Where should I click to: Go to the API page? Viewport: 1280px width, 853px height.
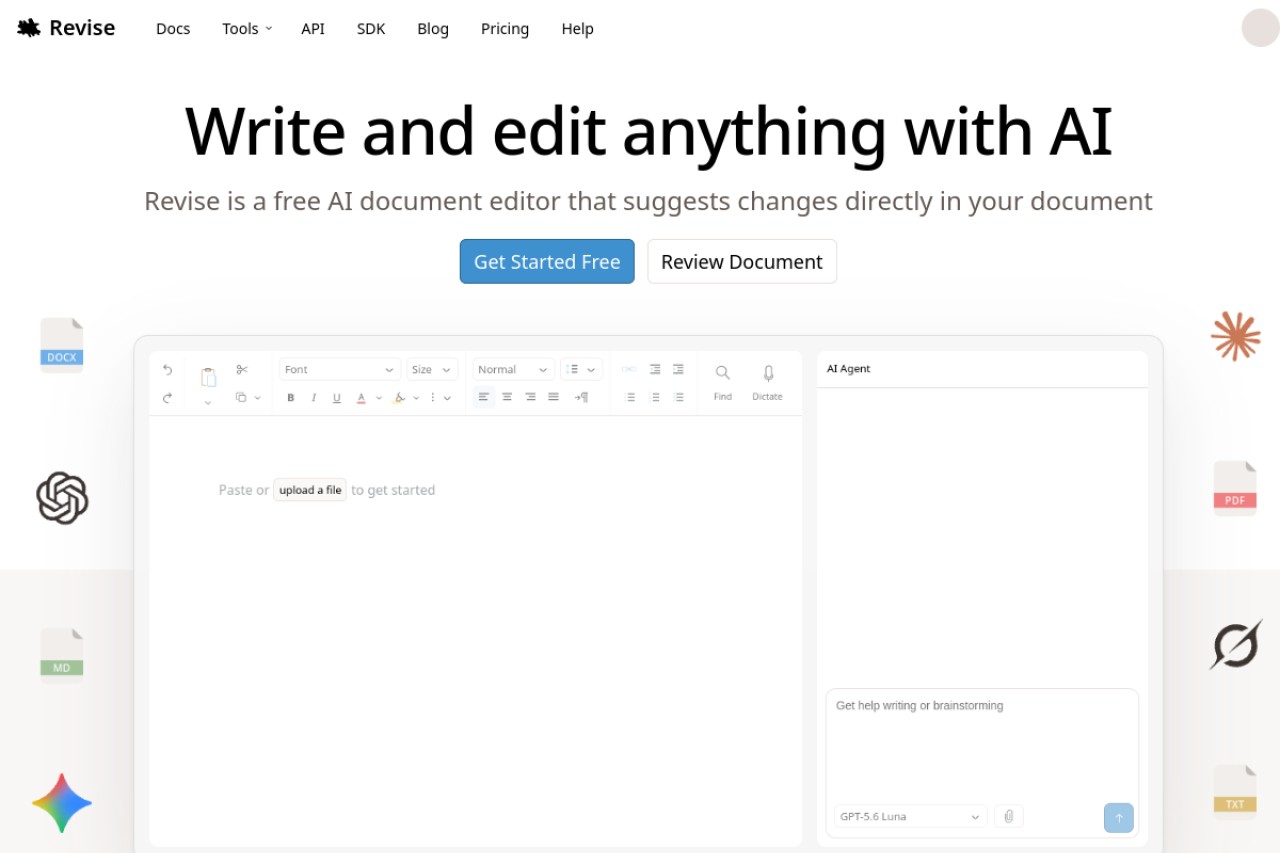tap(313, 28)
